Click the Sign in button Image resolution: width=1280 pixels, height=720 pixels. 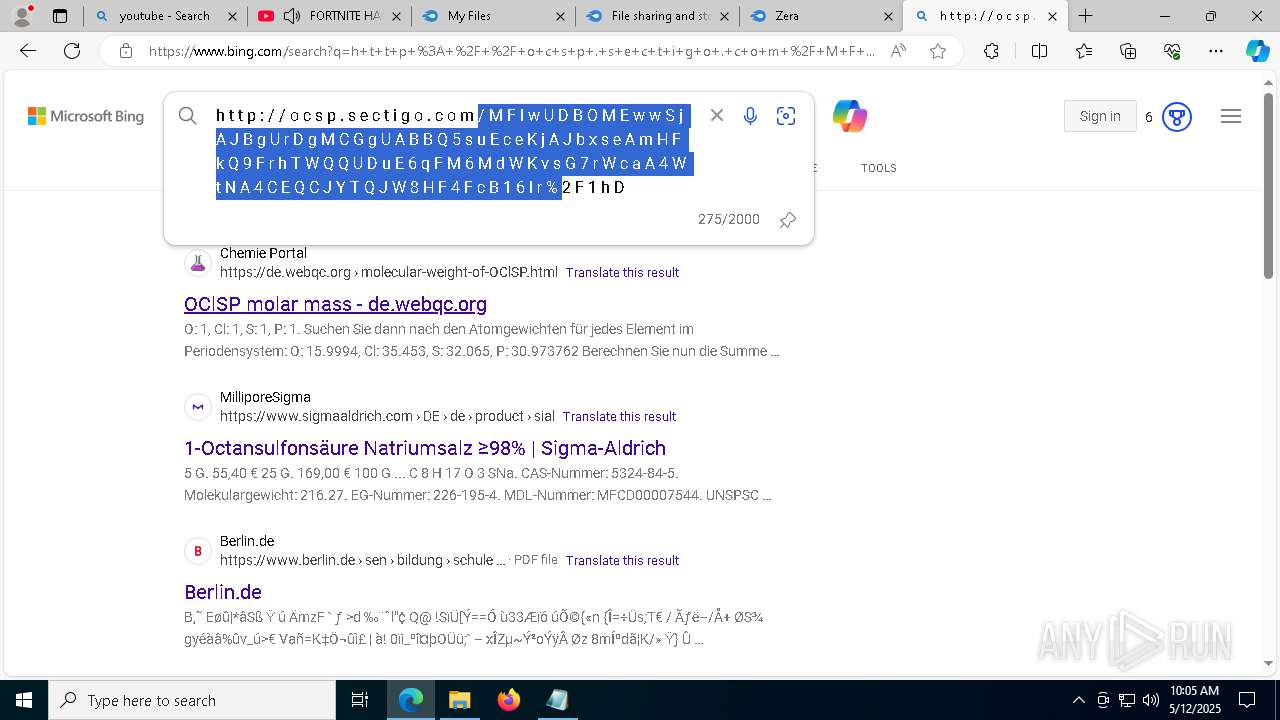[1100, 116]
